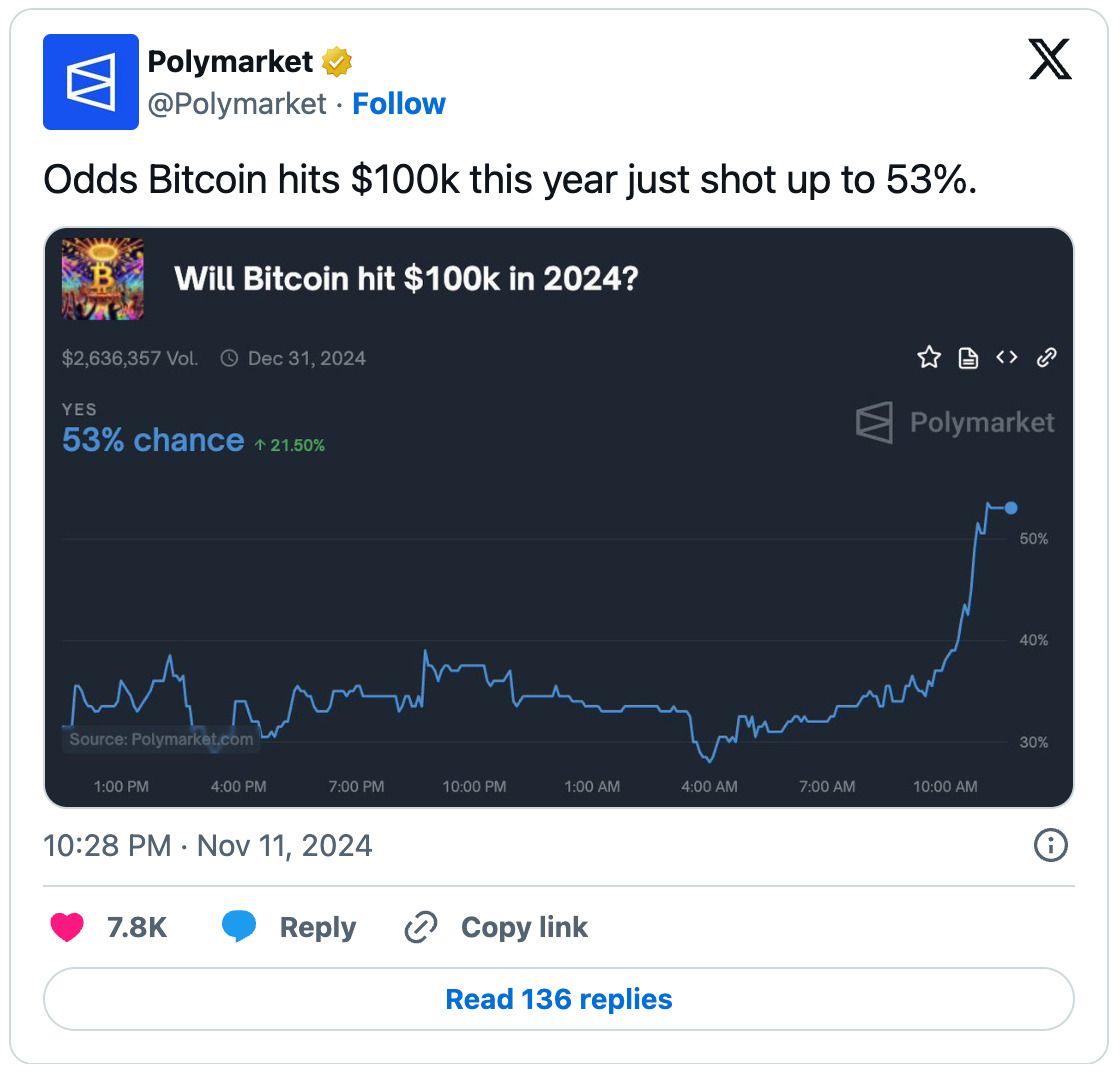Click the document icon in chart header

click(x=968, y=358)
